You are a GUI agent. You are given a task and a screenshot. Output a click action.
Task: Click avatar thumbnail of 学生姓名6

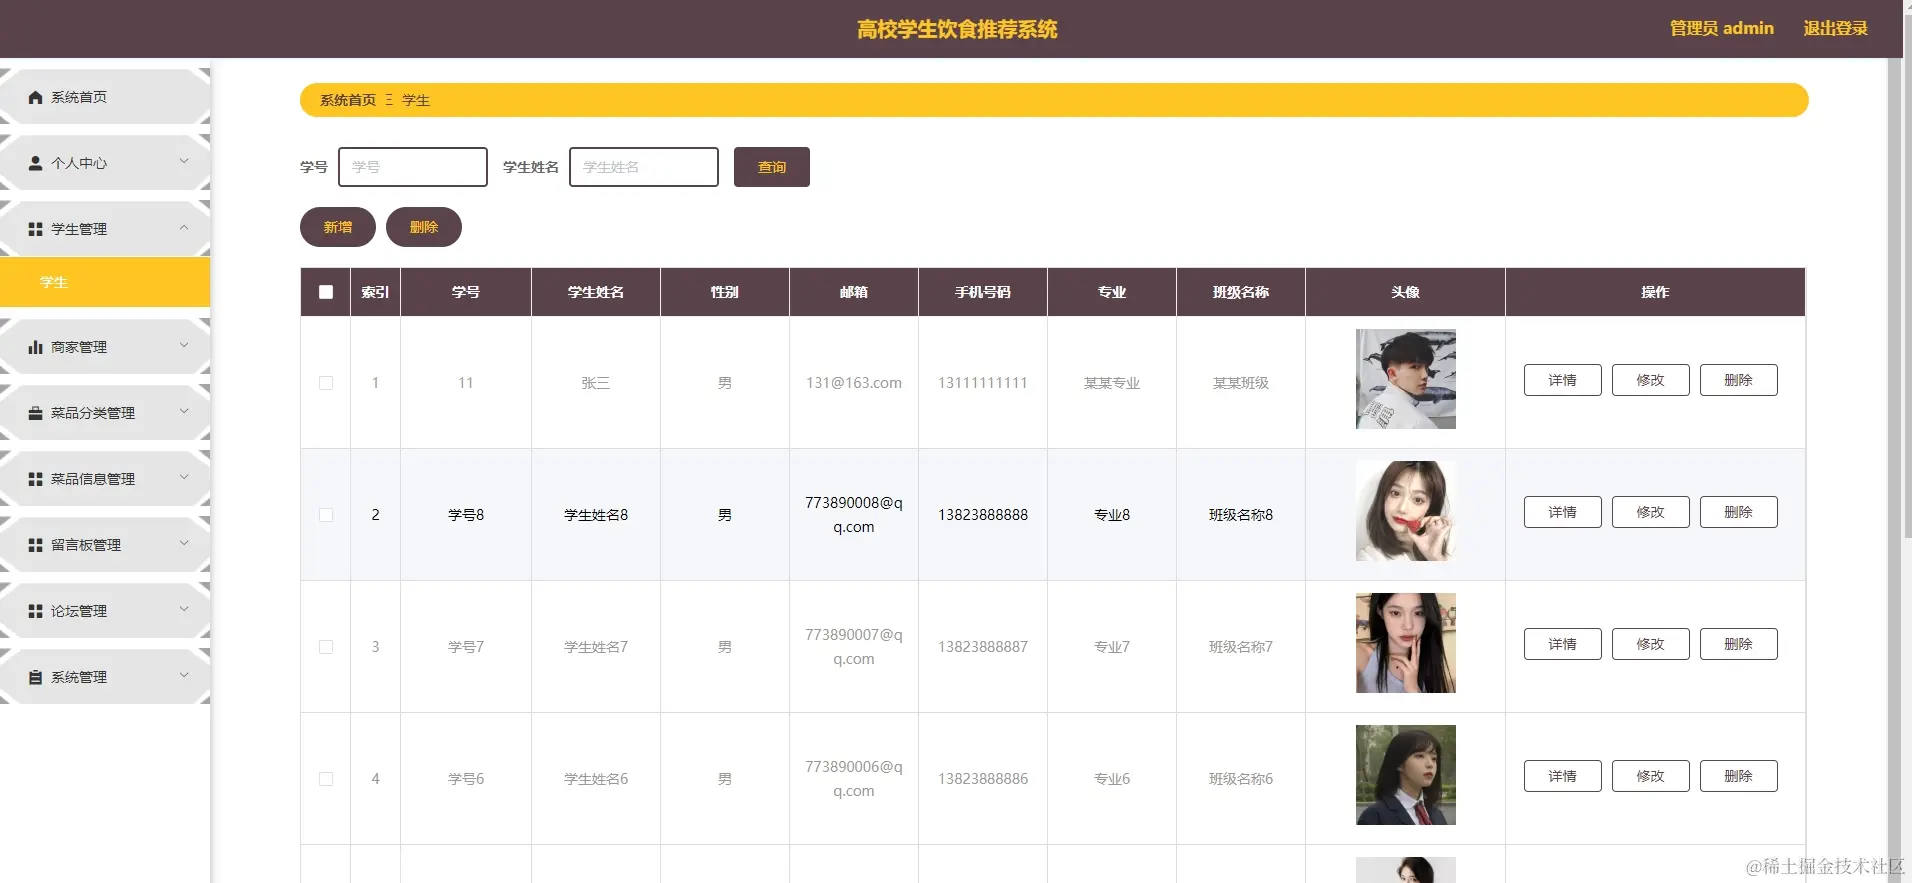pos(1406,775)
